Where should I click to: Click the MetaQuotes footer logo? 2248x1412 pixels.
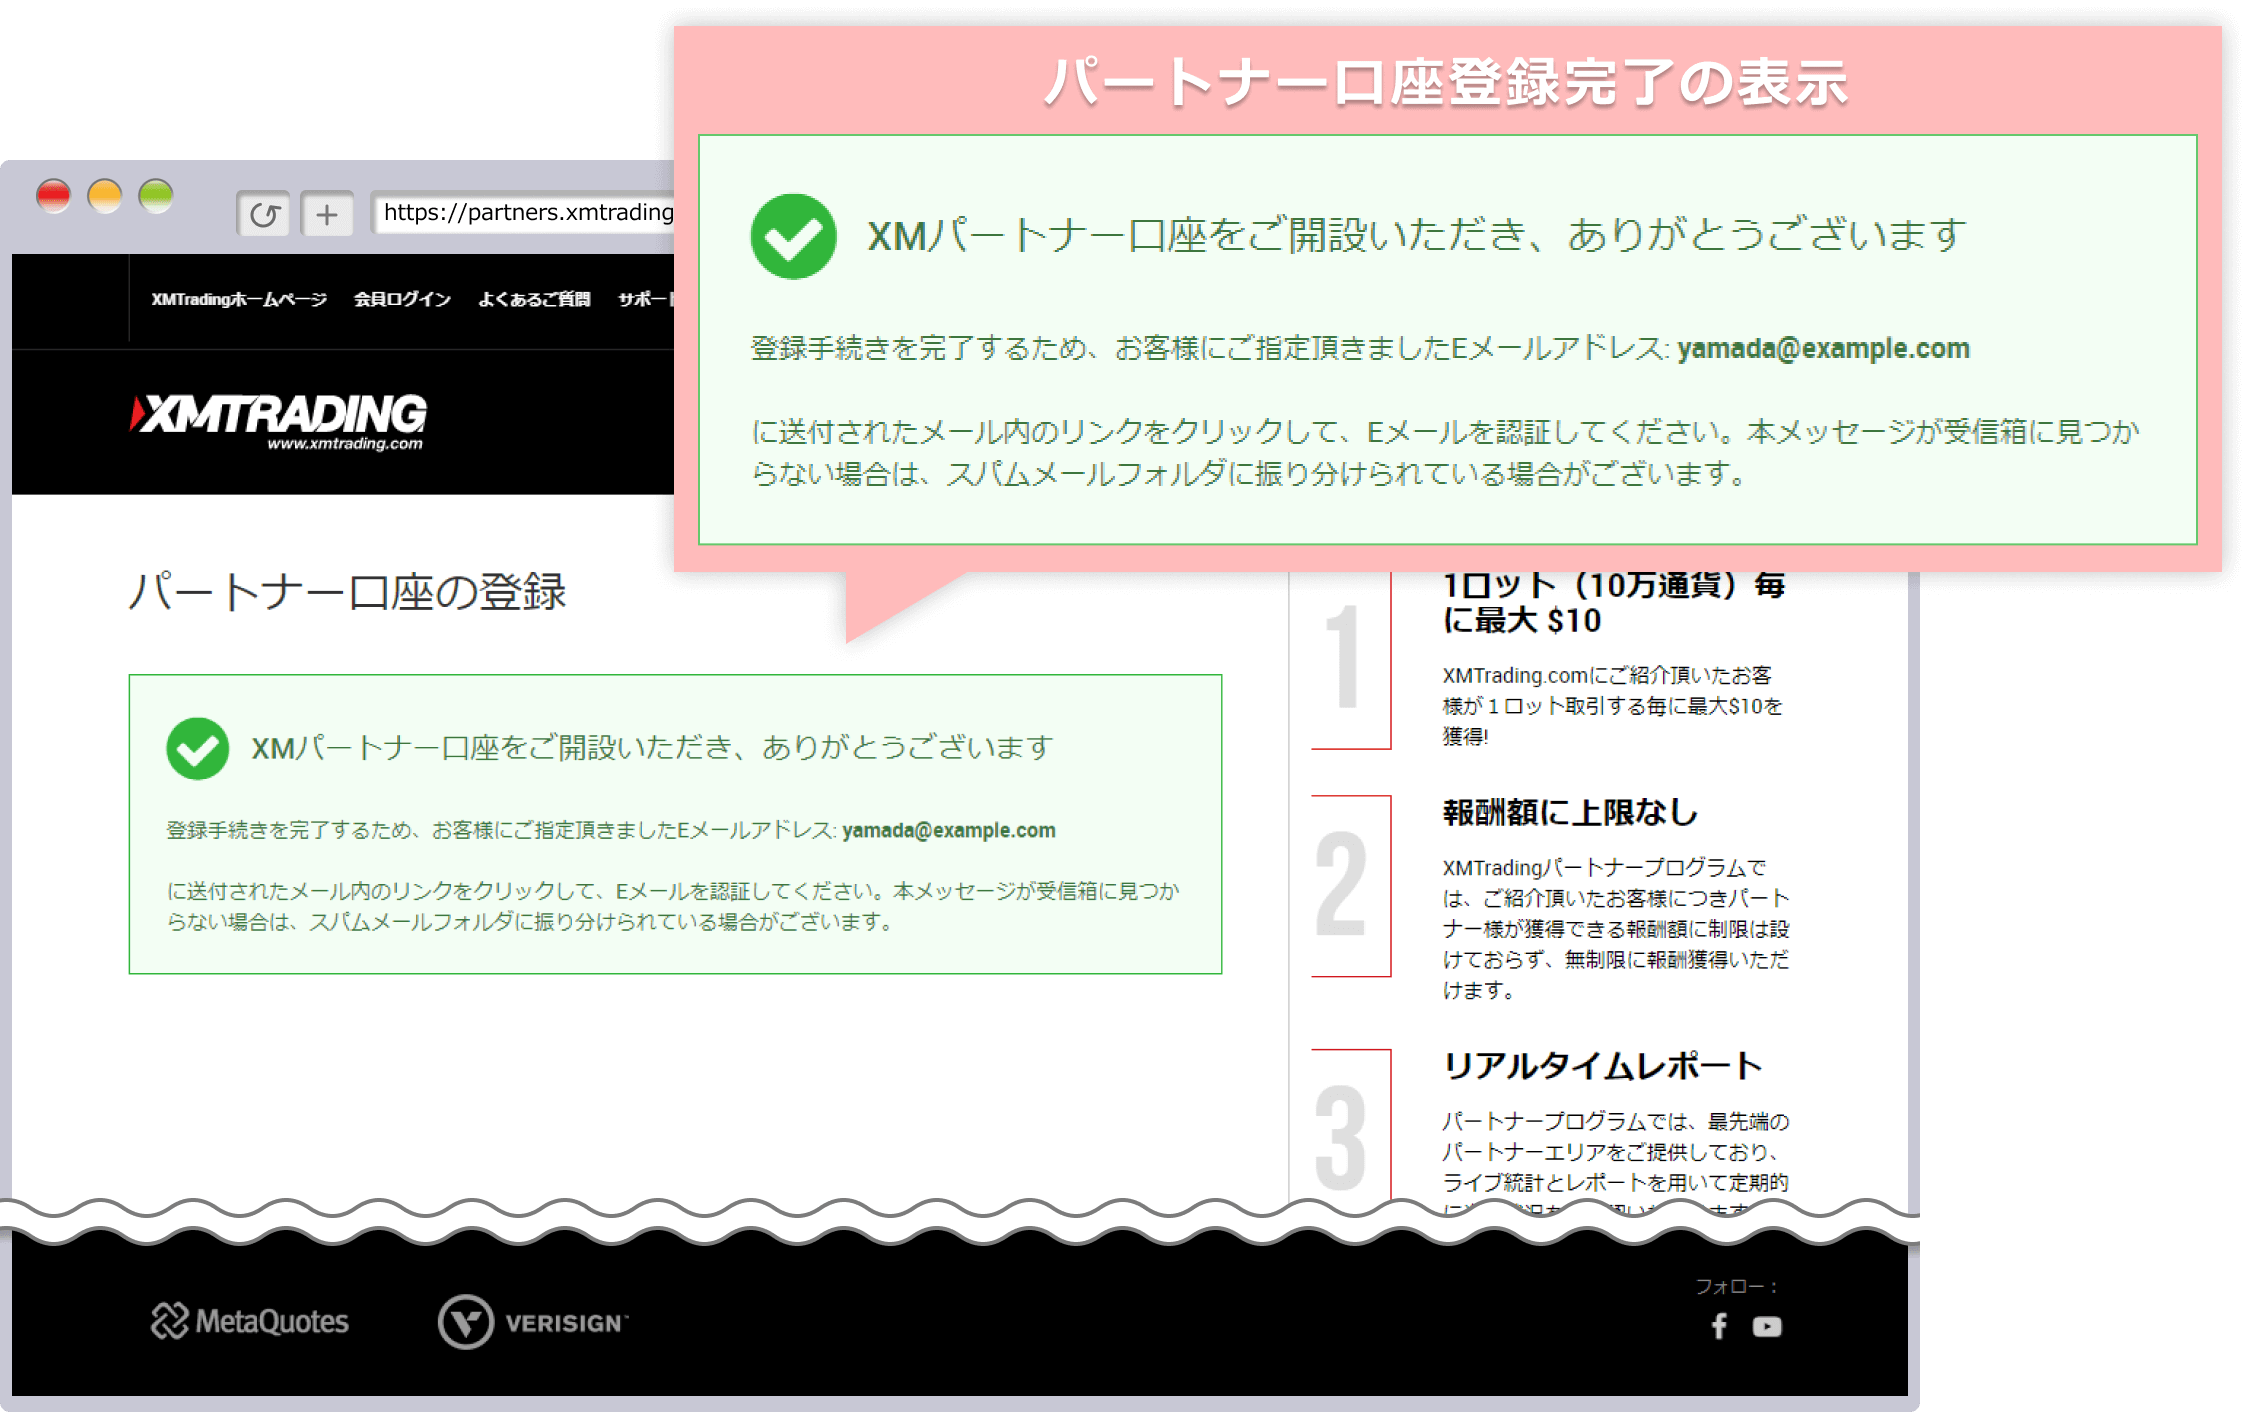click(250, 1321)
